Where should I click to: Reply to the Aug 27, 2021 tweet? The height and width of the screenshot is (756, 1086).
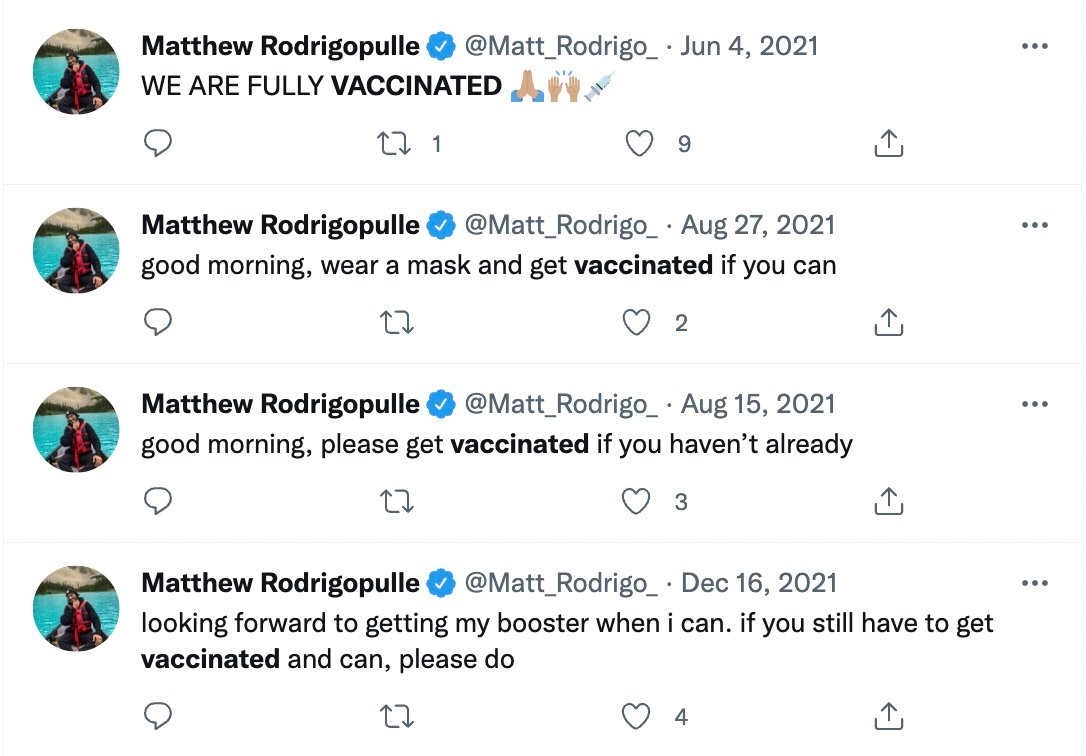point(158,323)
